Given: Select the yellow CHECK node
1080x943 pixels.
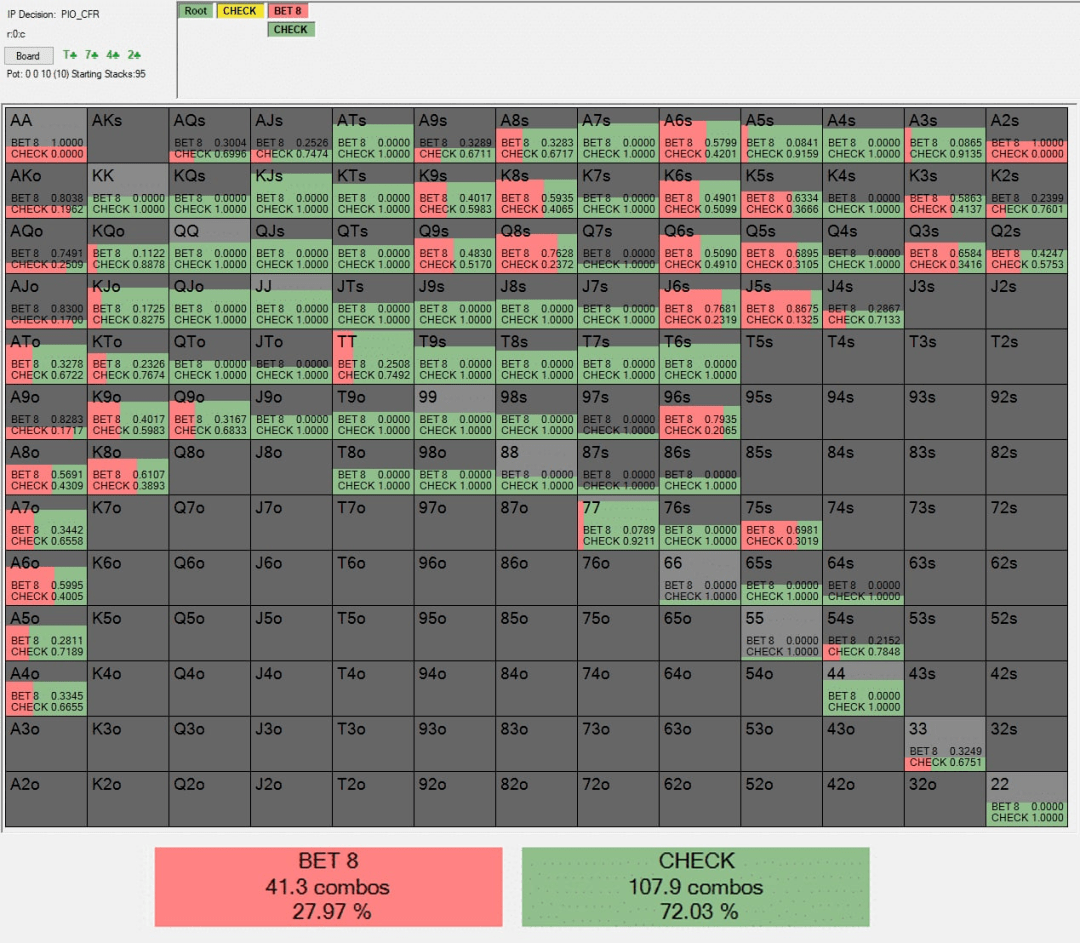Looking at the screenshot, I should (x=240, y=11).
